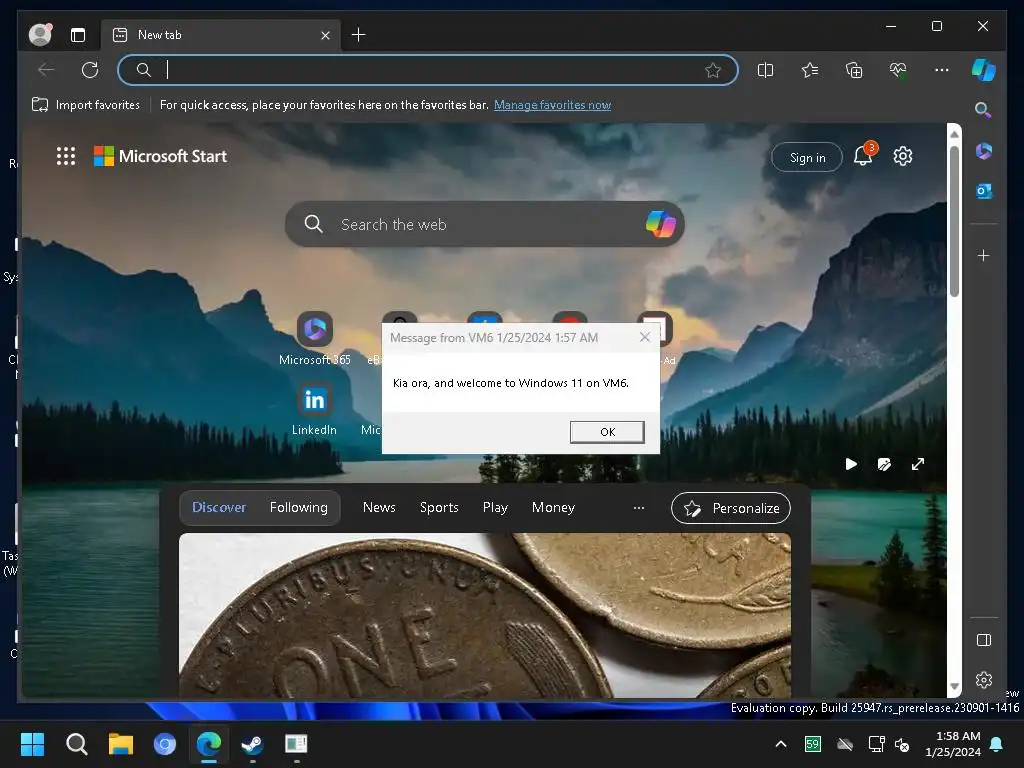1024x768 pixels.
Task: Open split screen view
Action: click(x=765, y=70)
